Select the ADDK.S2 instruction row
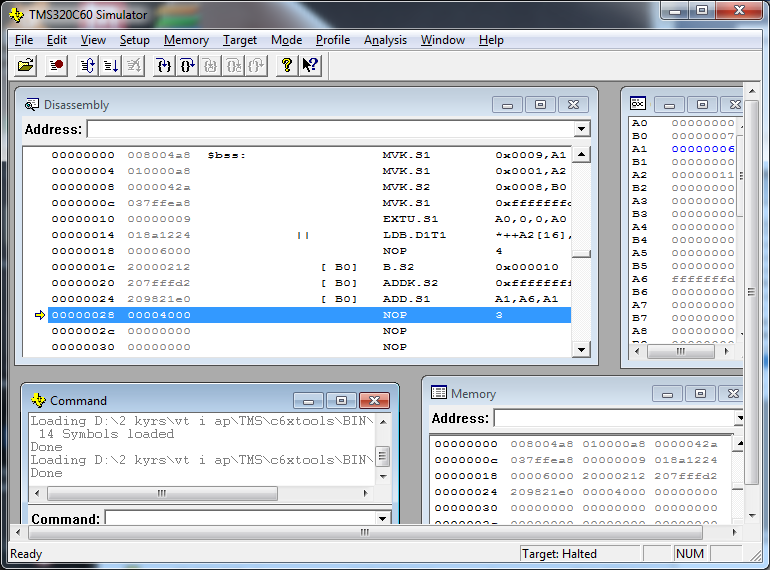The height and width of the screenshot is (570, 770). click(x=309, y=283)
